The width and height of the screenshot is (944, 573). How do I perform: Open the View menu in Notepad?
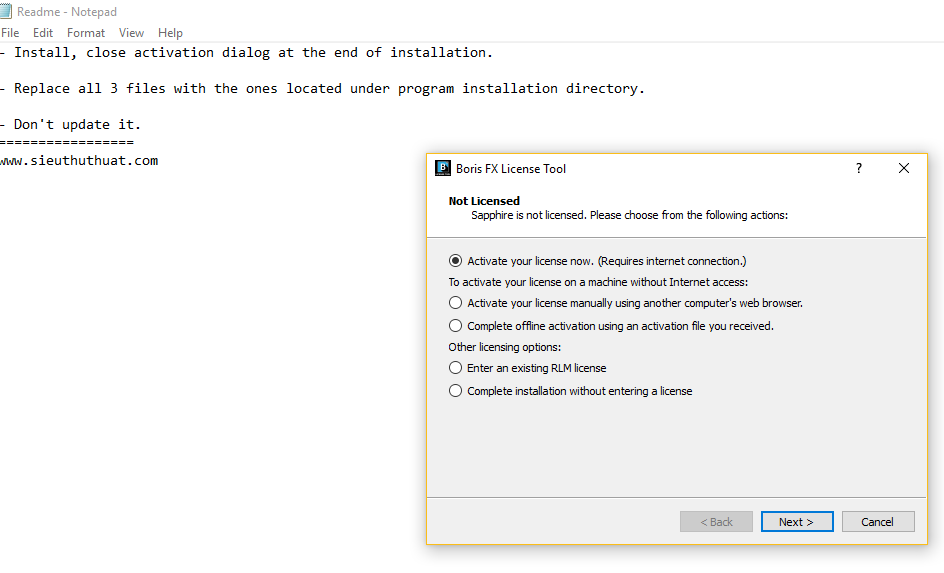point(131,33)
